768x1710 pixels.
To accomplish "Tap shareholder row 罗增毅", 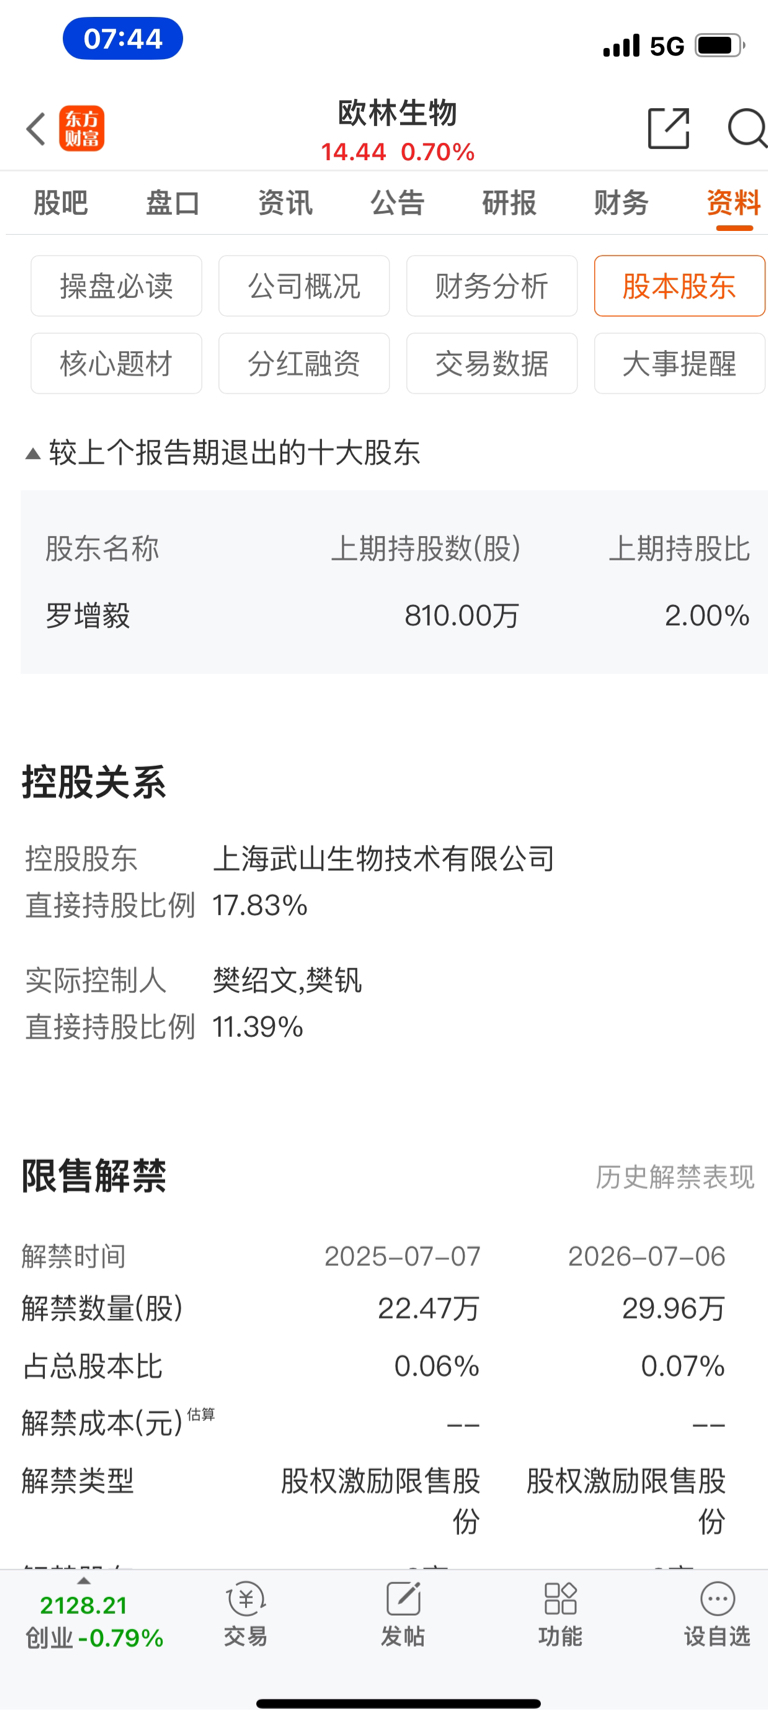I will coord(395,615).
